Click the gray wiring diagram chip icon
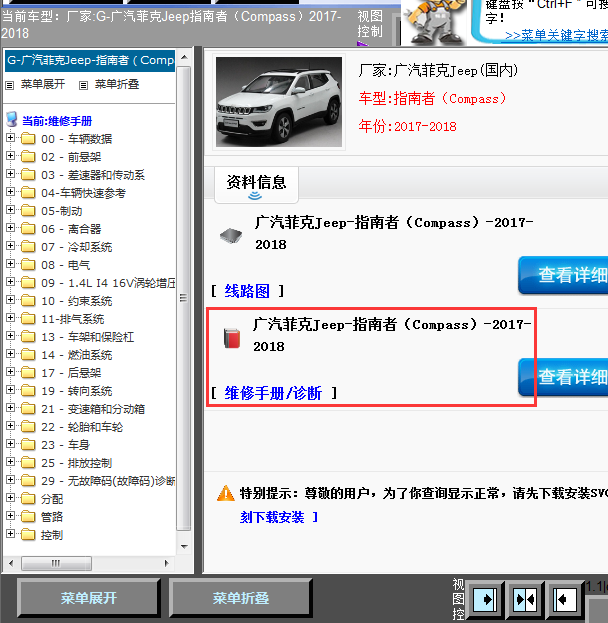 [229, 236]
